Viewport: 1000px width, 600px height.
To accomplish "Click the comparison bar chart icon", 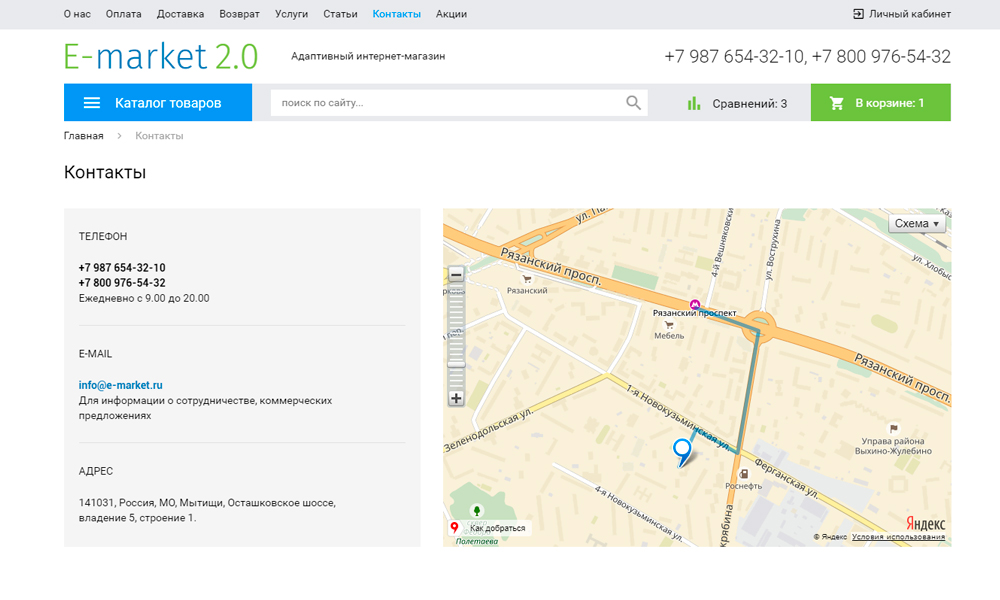I will [x=694, y=103].
